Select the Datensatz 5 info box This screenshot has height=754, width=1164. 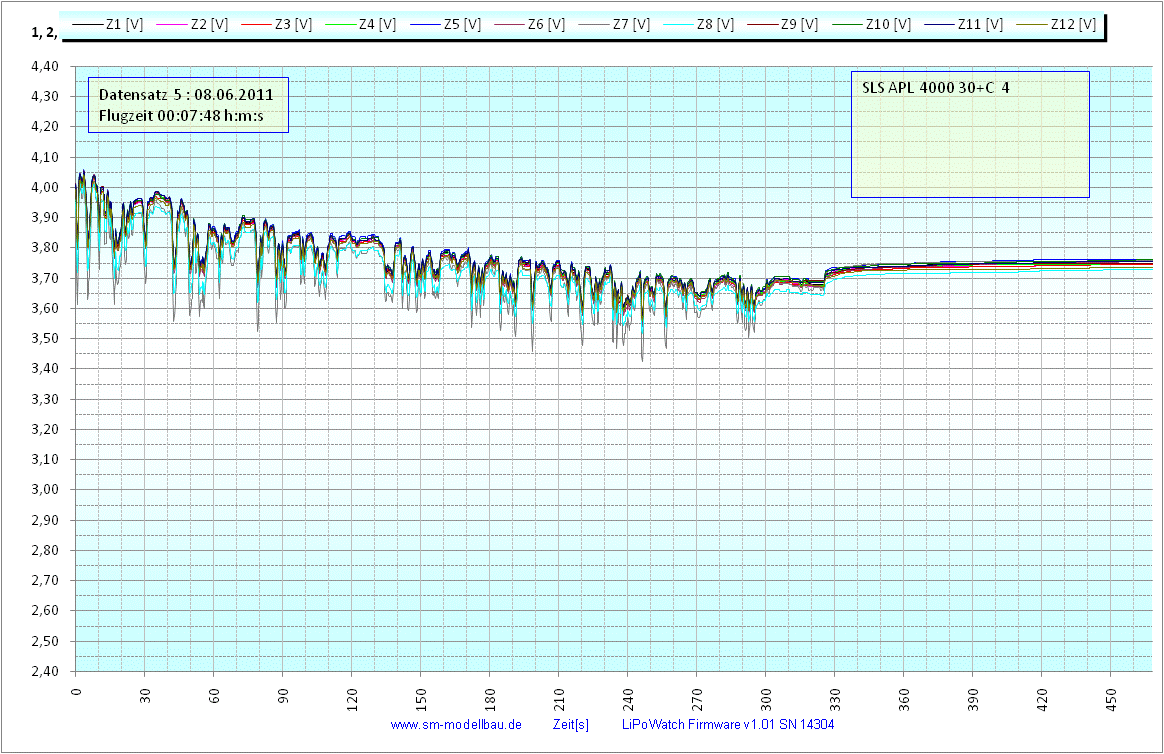(188, 105)
